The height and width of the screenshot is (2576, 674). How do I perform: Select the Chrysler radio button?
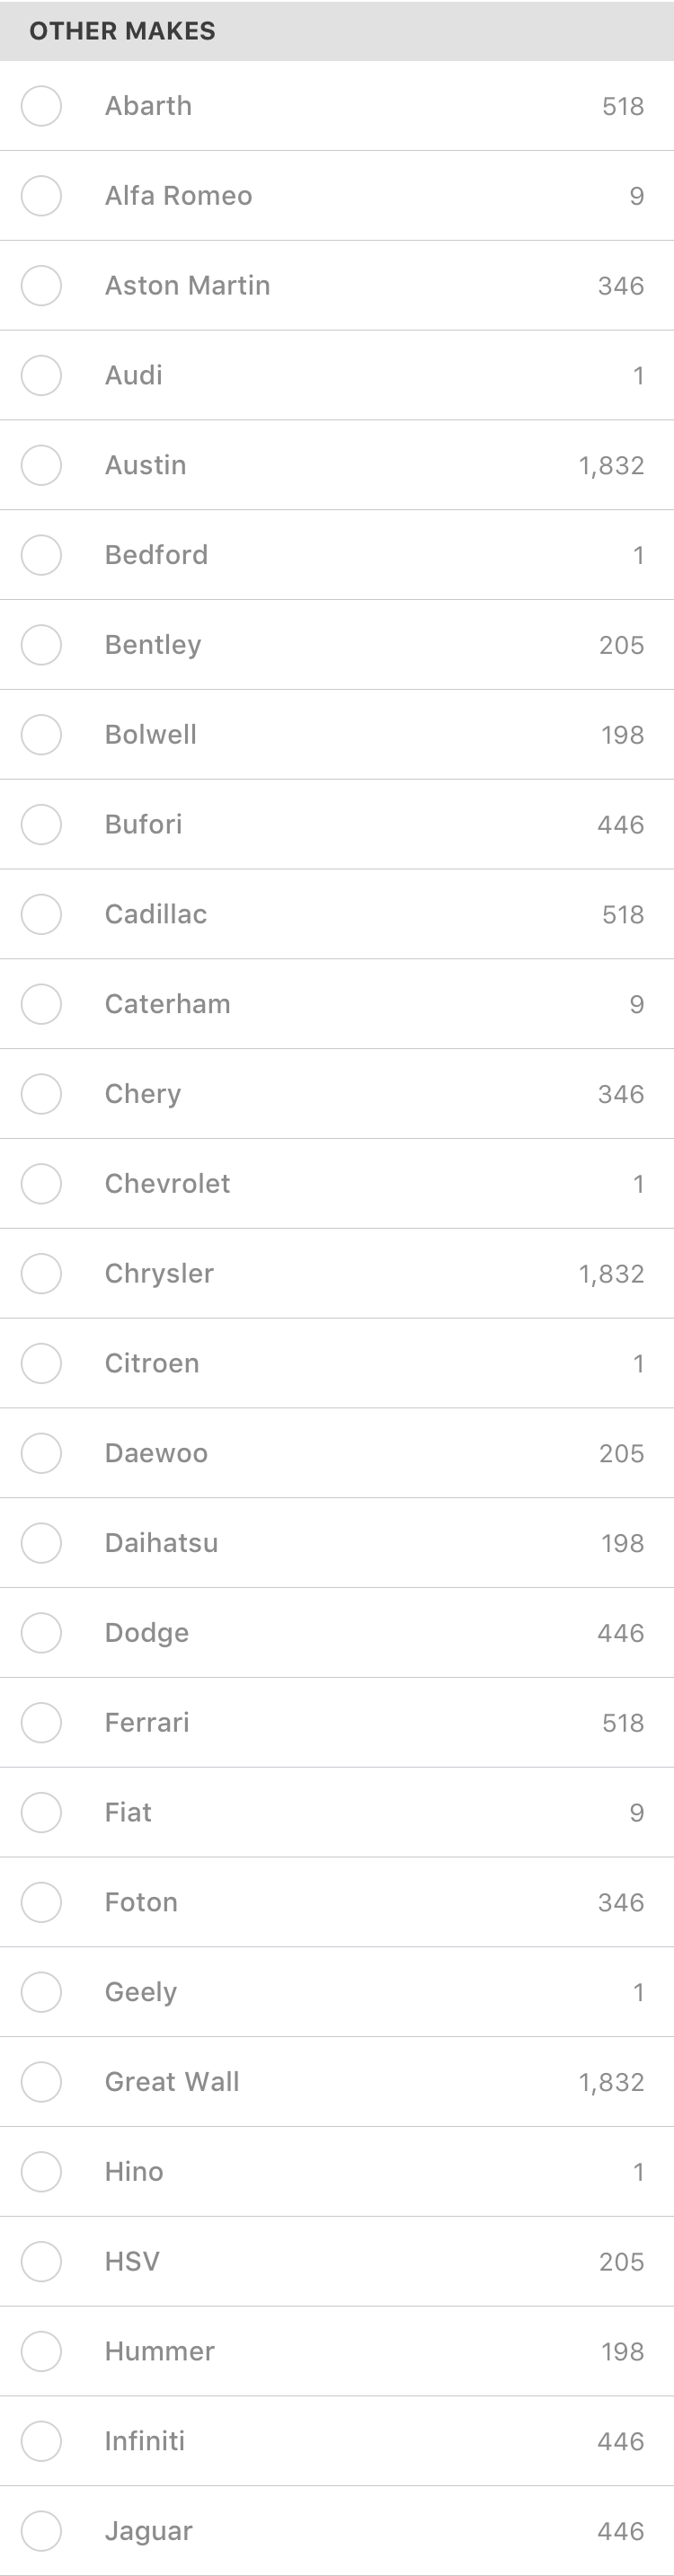point(41,1274)
